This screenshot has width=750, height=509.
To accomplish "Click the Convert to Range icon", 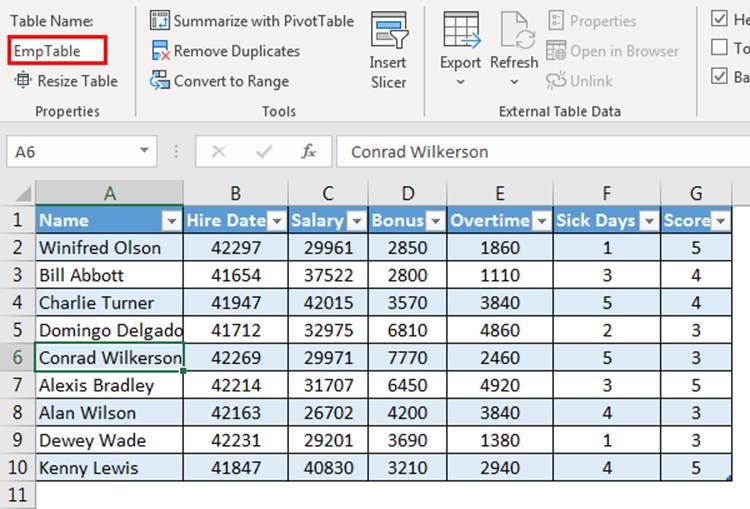I will [x=160, y=80].
